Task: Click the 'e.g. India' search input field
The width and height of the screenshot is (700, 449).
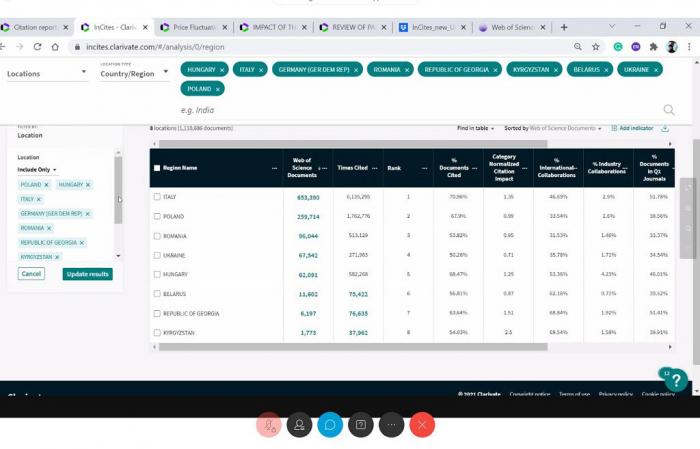Action: 400,110
